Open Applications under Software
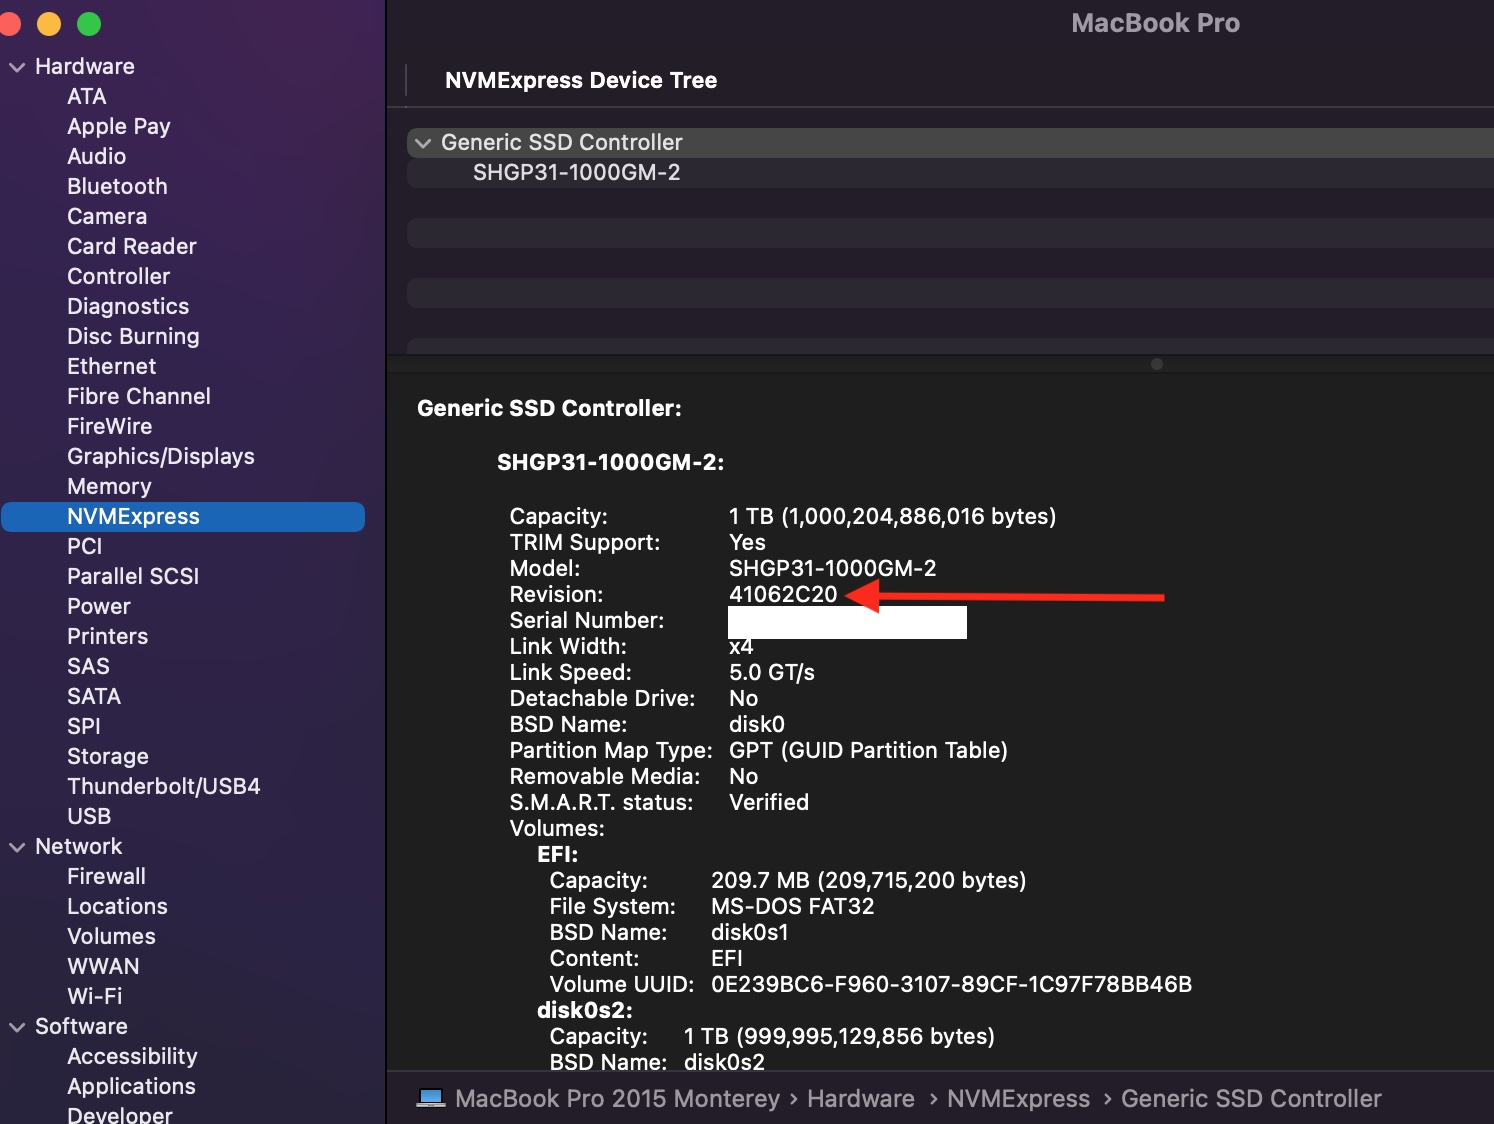This screenshot has height=1124, width=1494. [131, 1087]
